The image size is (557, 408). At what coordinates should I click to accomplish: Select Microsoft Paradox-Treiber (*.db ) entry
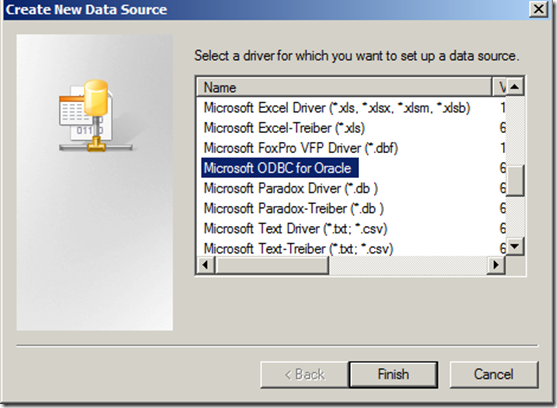pyautogui.click(x=293, y=208)
